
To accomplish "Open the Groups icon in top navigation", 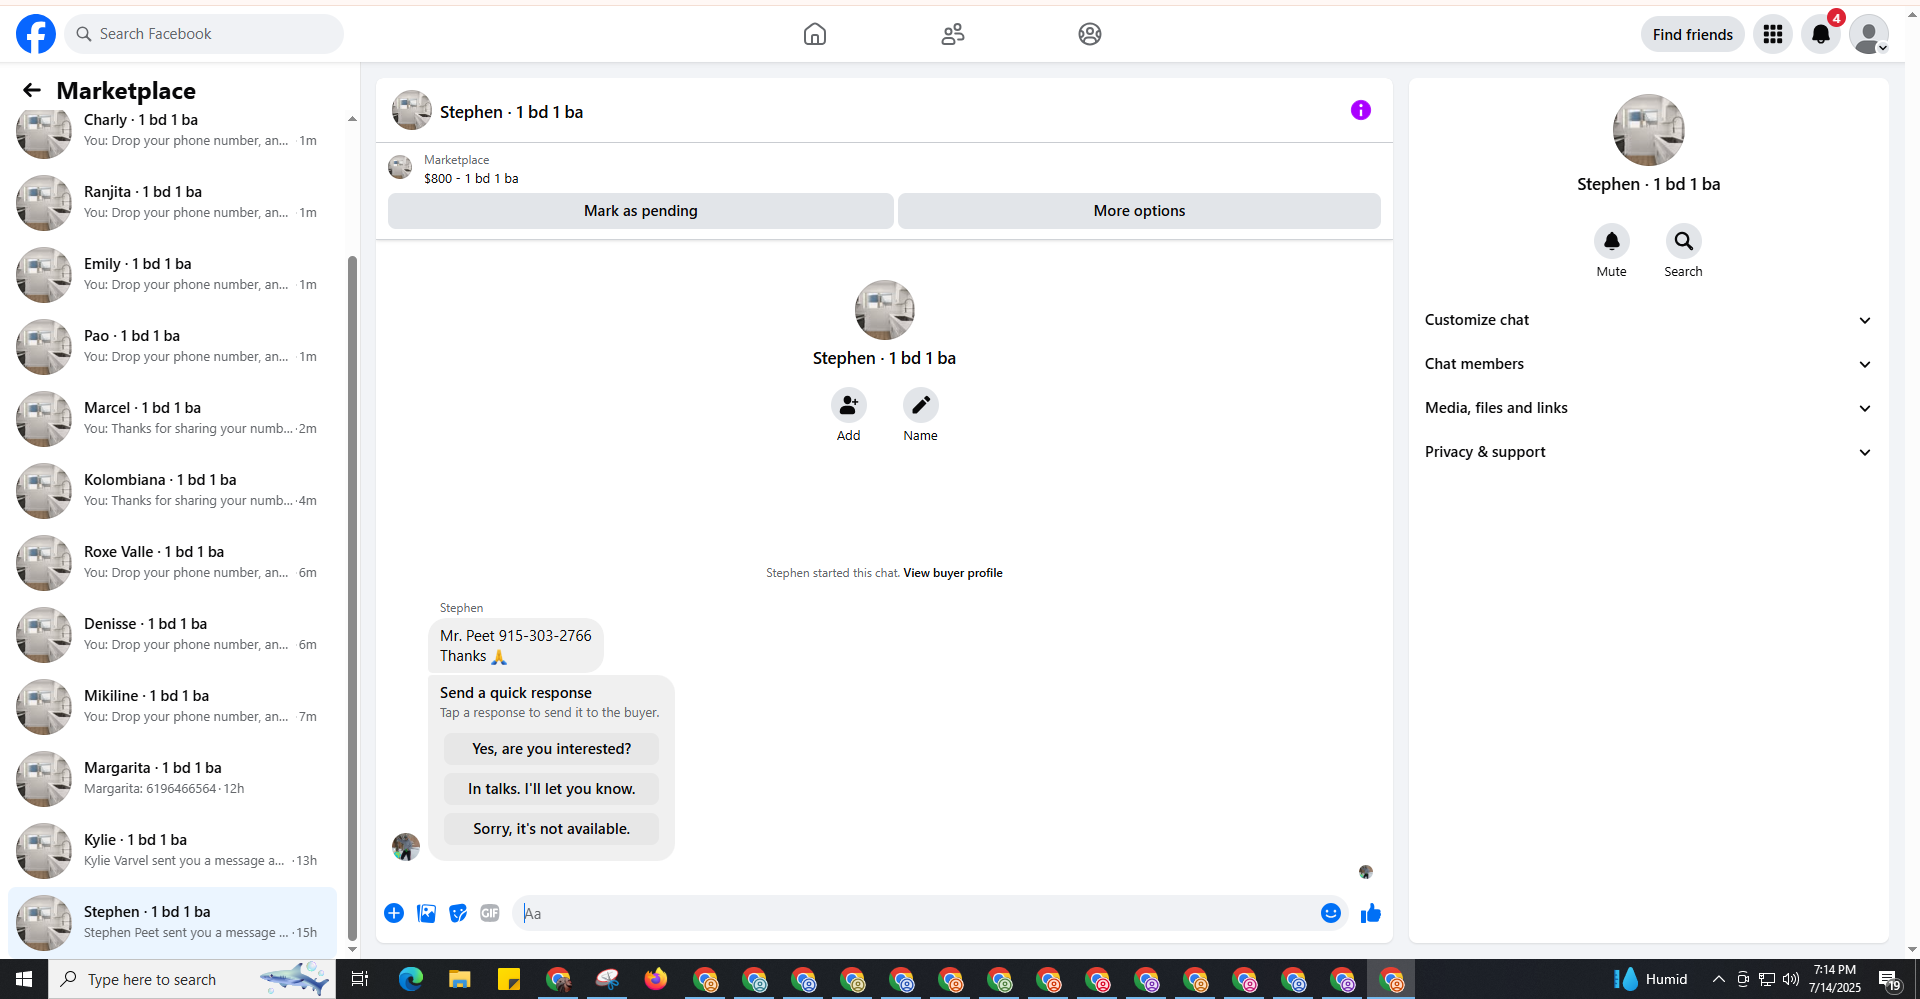I will pyautogui.click(x=1090, y=34).
